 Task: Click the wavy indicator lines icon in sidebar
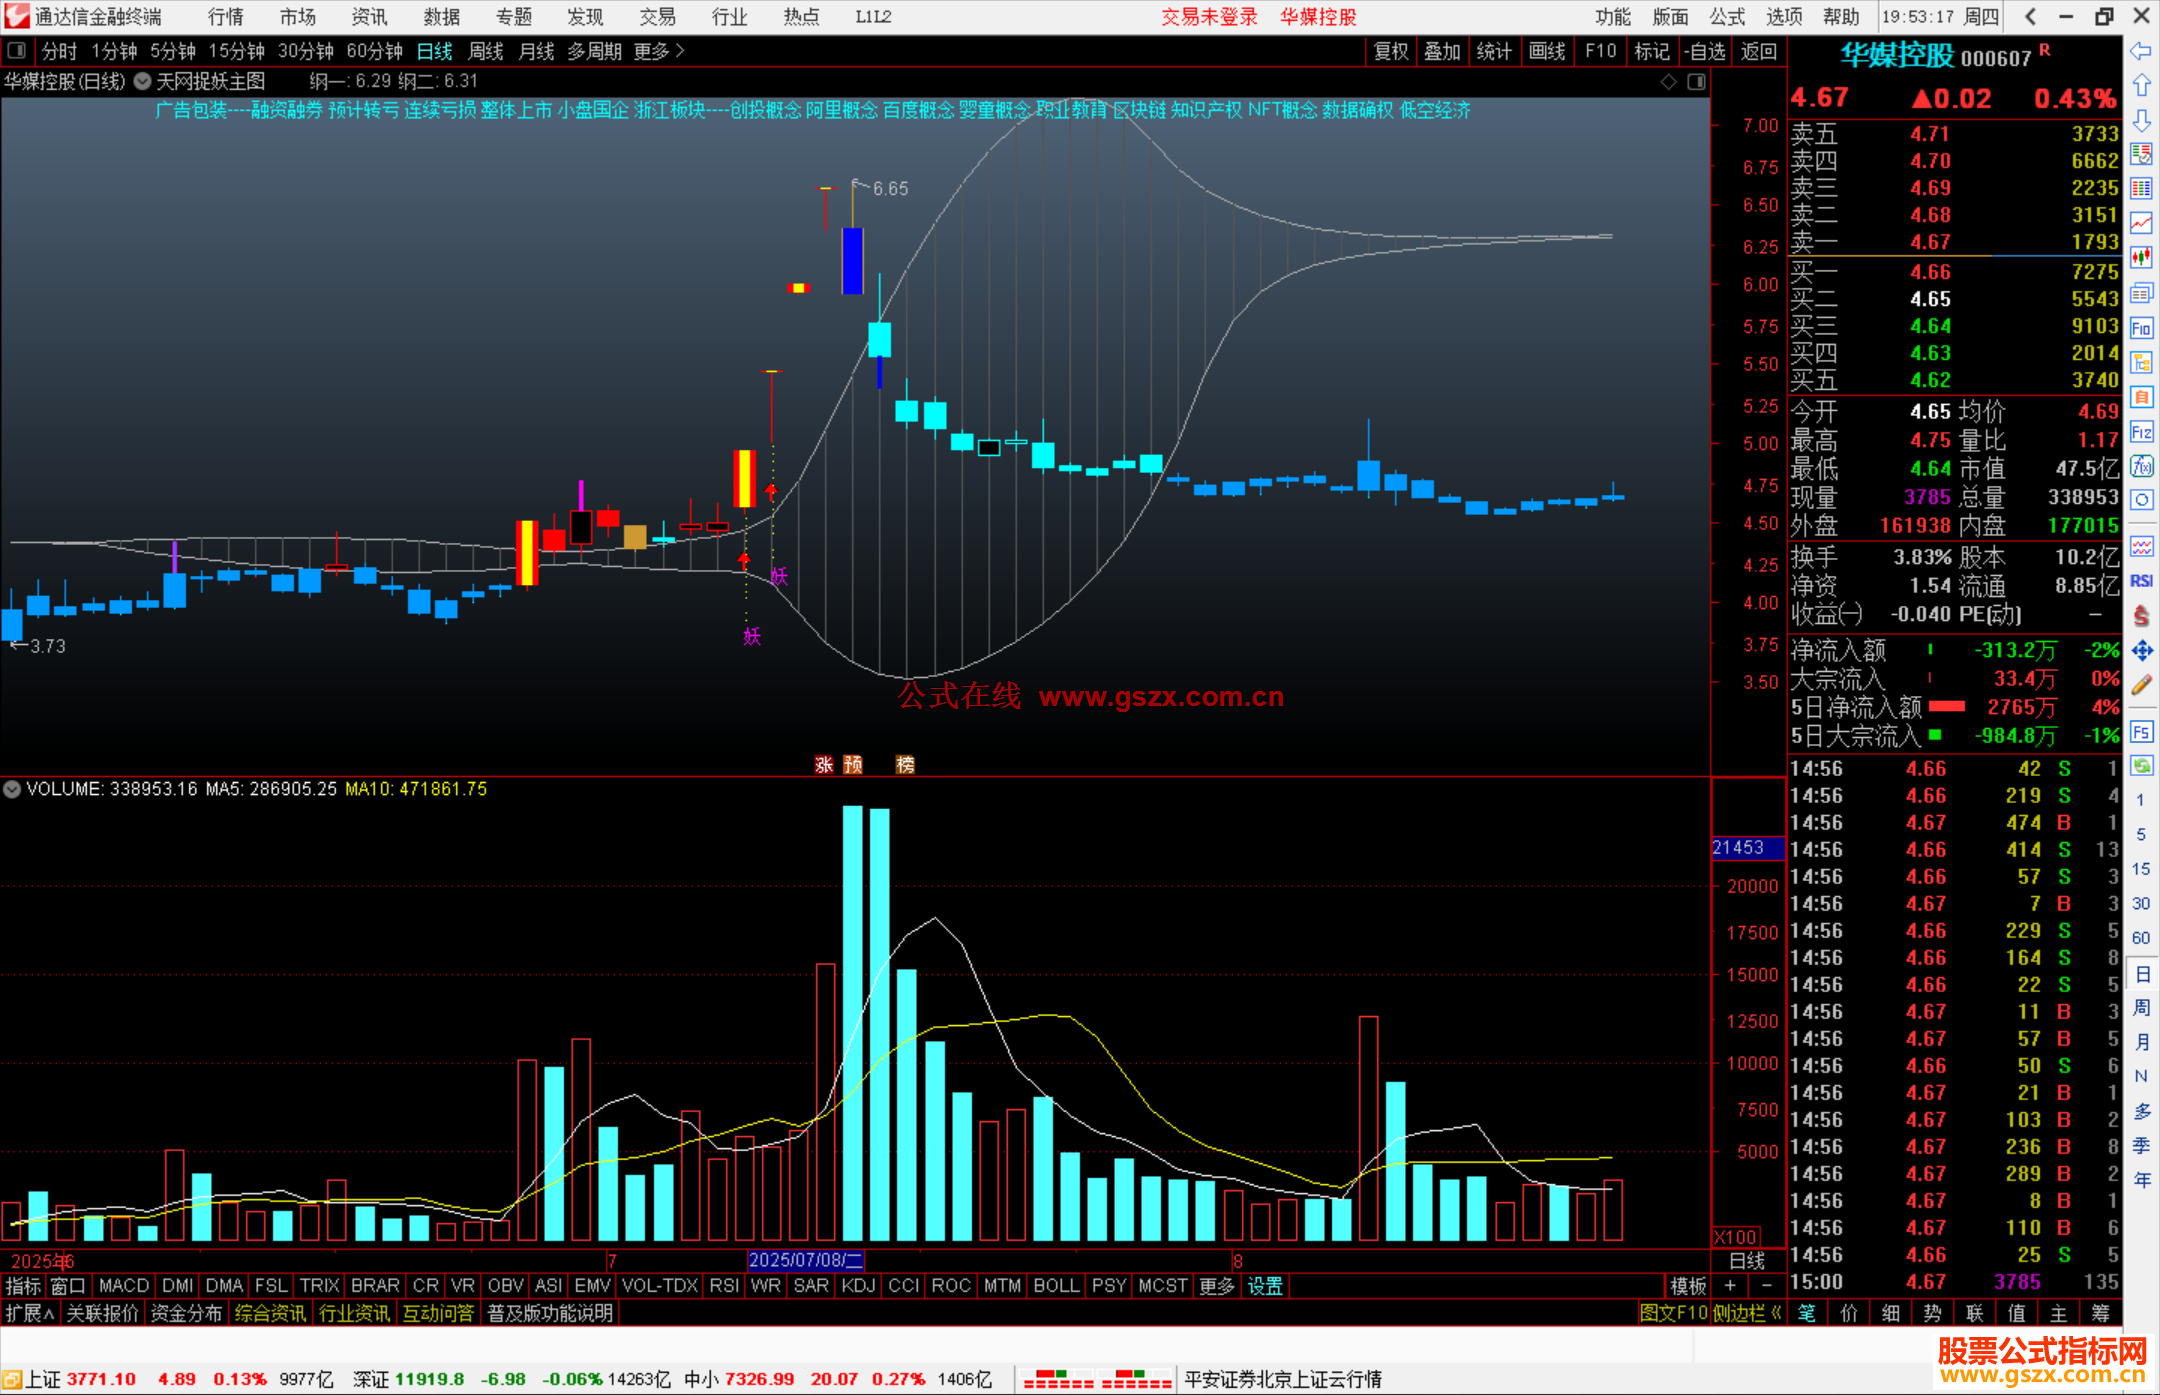click(2141, 546)
